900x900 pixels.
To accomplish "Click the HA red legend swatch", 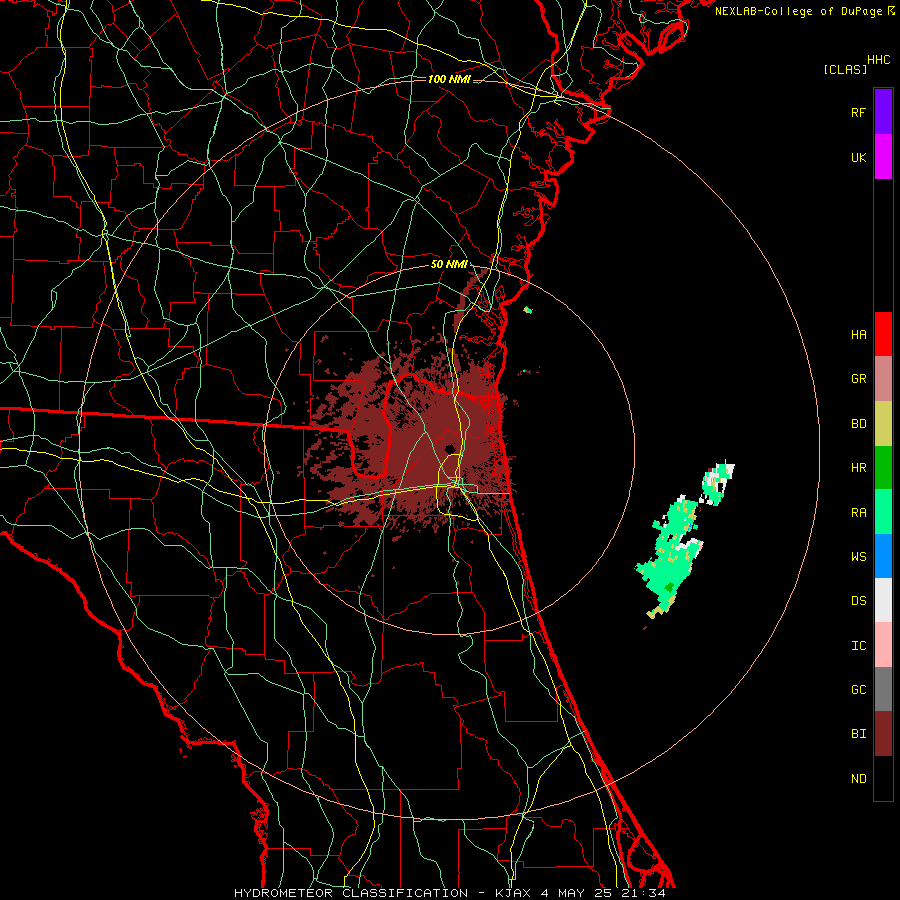I will (x=883, y=334).
